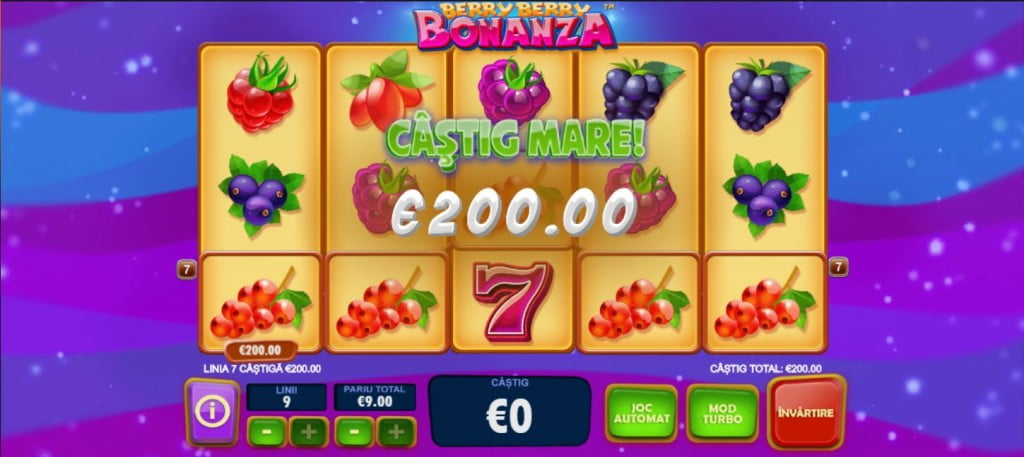This screenshot has width=1024, height=457.
Task: Toggle Mod Turbo
Action: point(722,414)
